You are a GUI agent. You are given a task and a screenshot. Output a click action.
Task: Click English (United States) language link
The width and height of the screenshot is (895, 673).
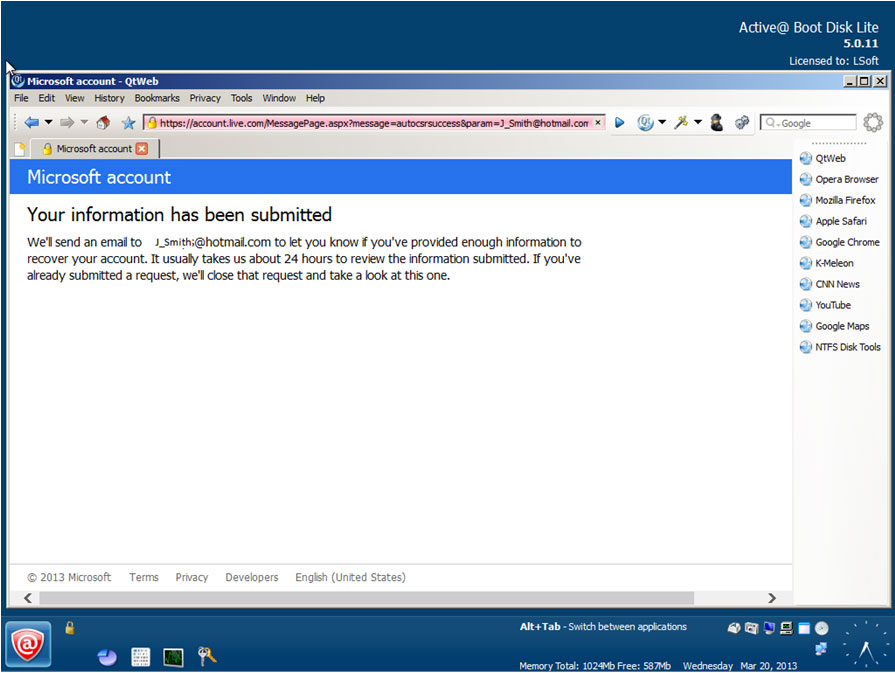click(350, 577)
